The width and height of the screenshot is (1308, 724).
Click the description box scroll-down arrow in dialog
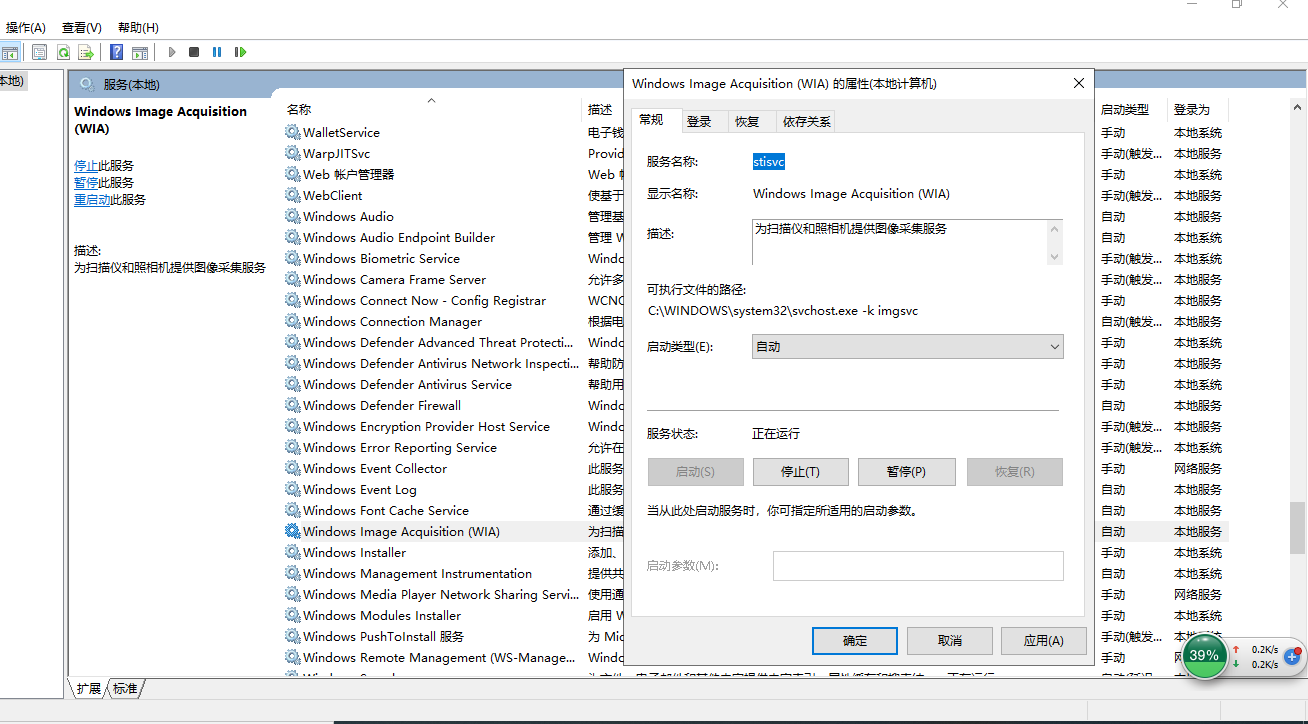pos(1053,256)
